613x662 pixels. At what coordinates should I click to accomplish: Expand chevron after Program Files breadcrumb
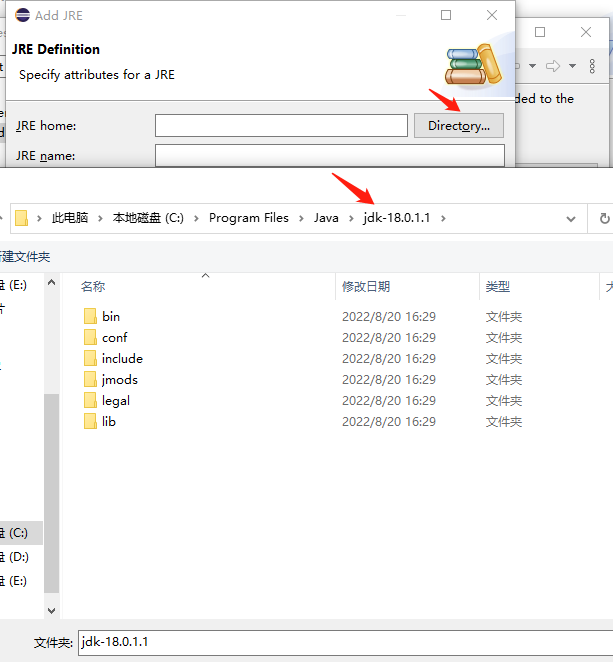301,218
